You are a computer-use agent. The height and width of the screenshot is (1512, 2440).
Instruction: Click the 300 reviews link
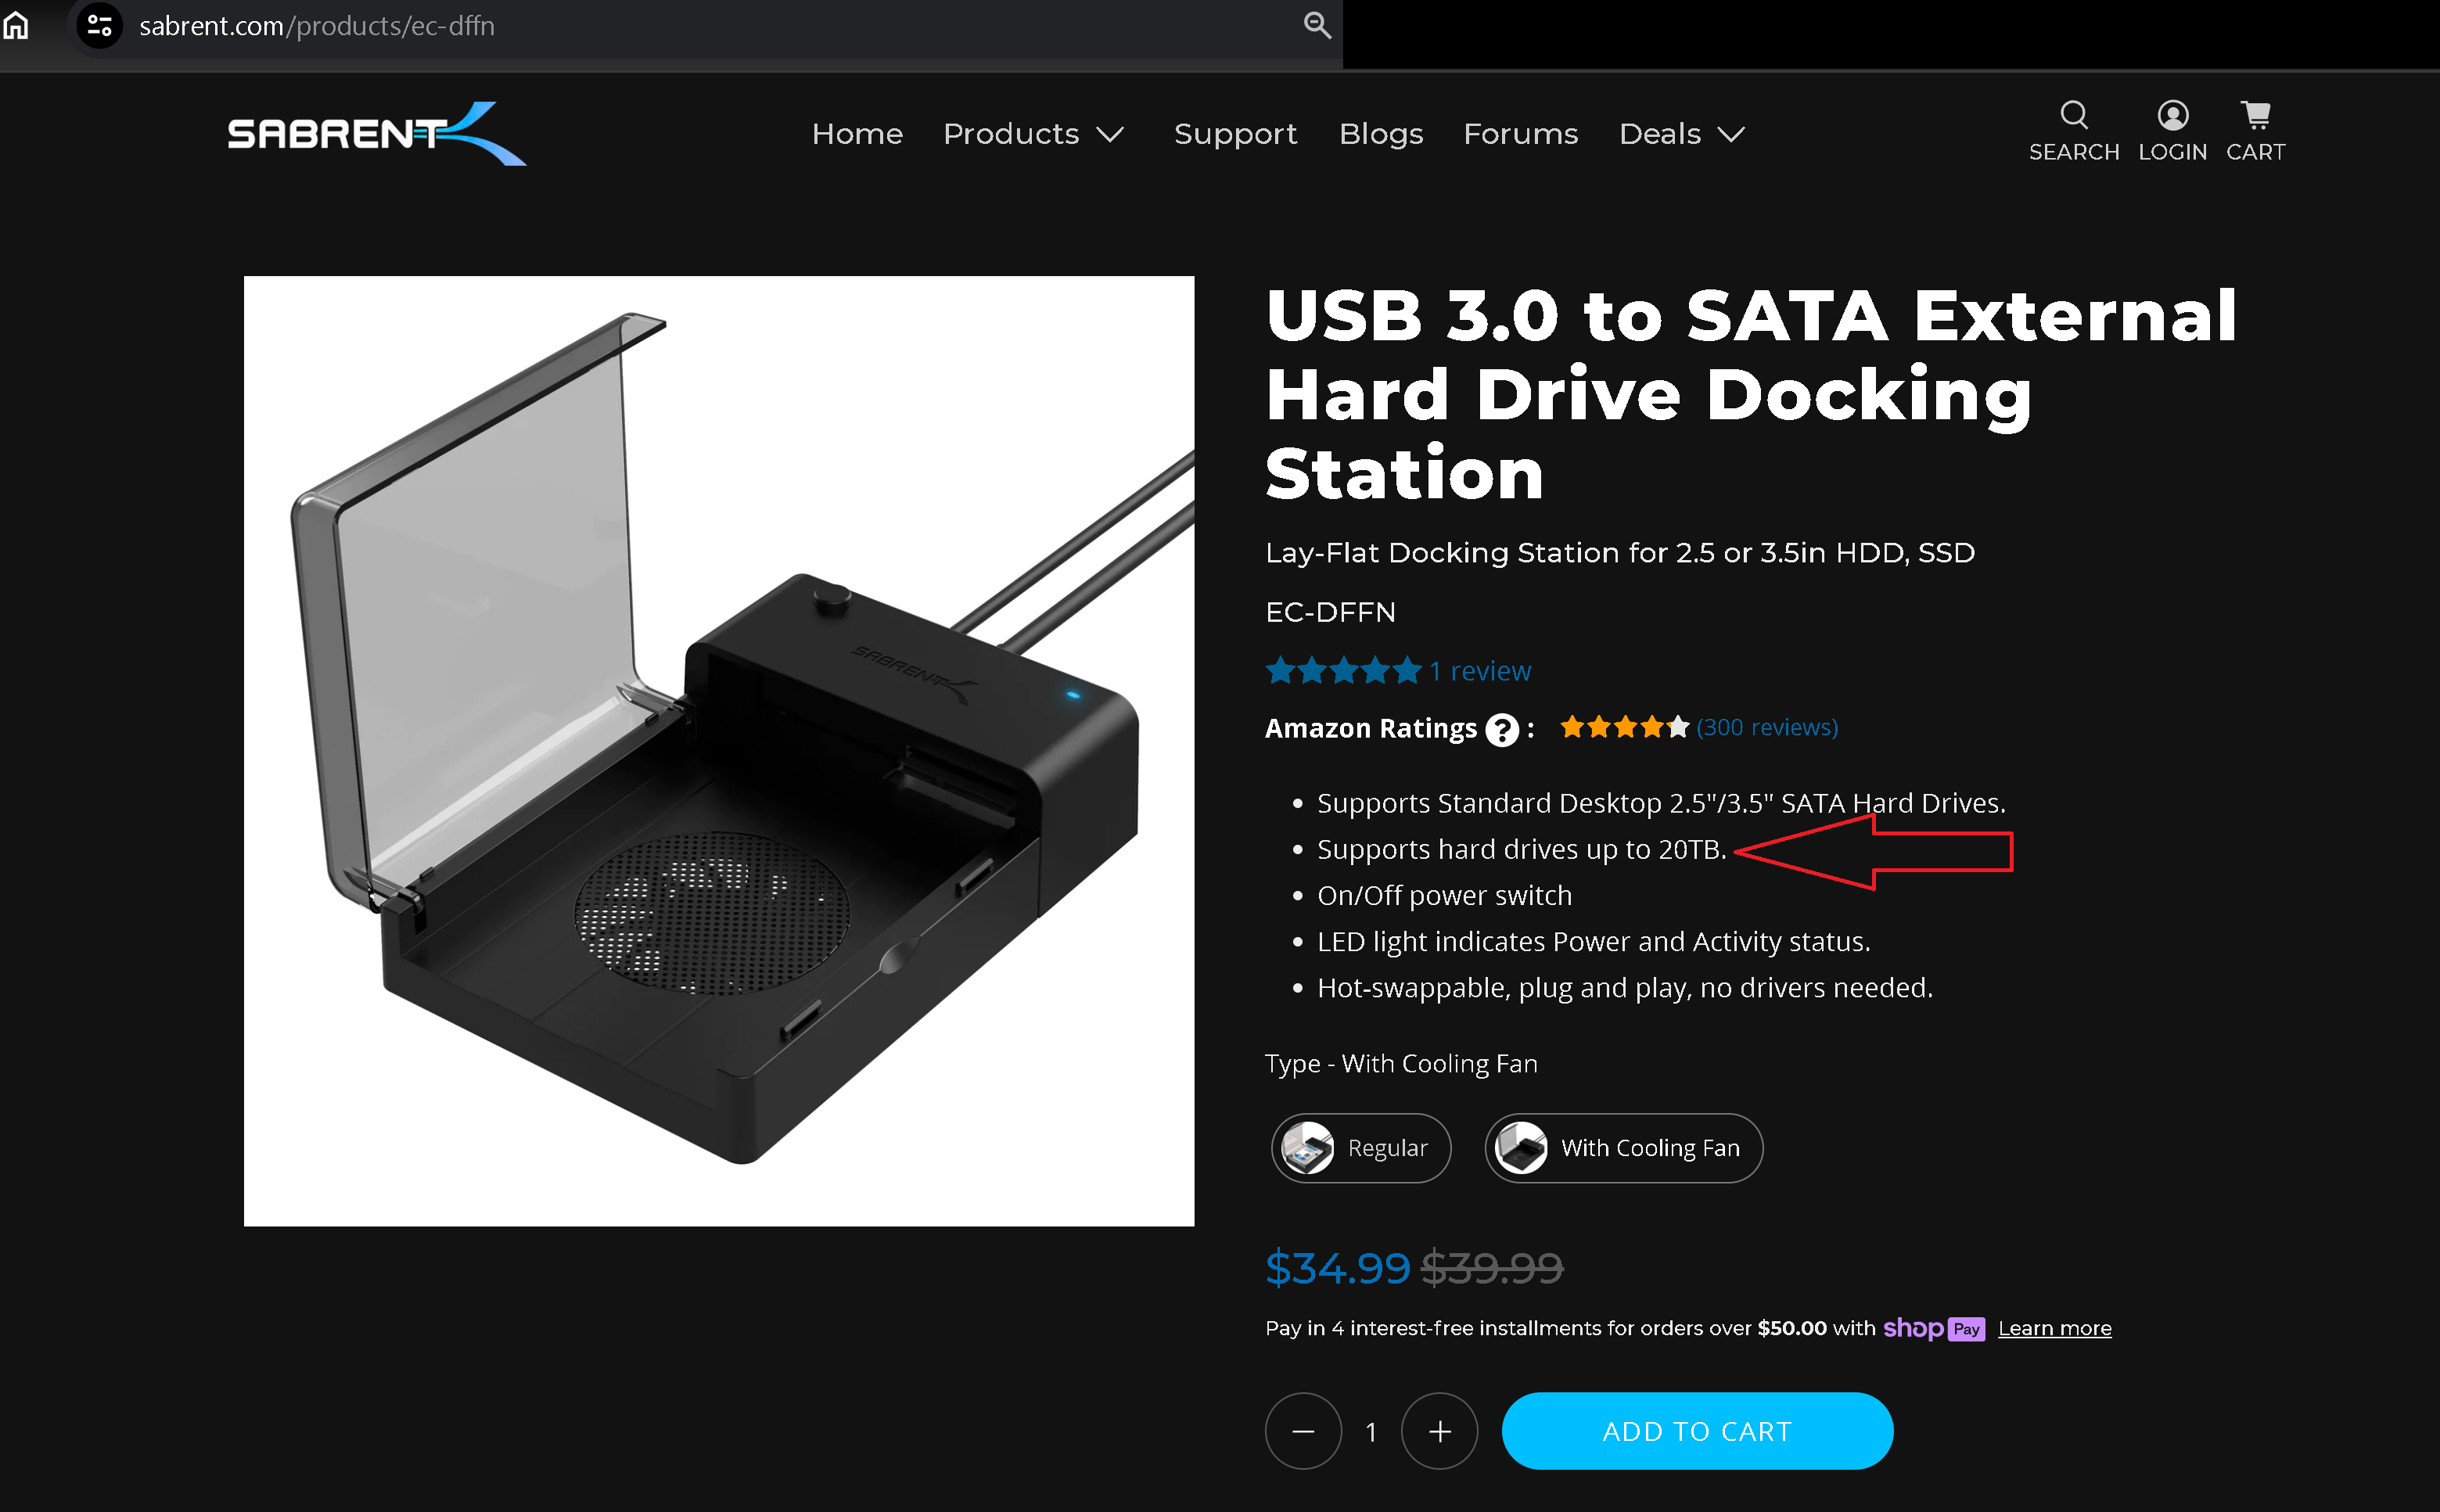[x=1764, y=728]
